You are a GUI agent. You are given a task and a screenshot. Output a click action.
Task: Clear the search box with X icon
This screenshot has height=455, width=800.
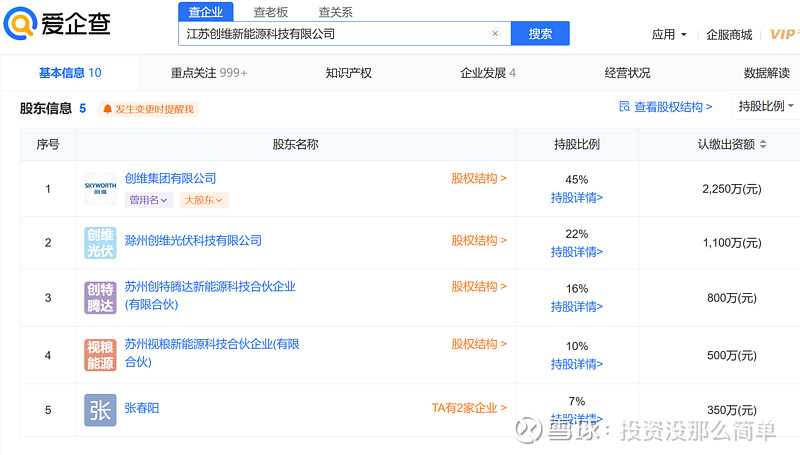[495, 34]
